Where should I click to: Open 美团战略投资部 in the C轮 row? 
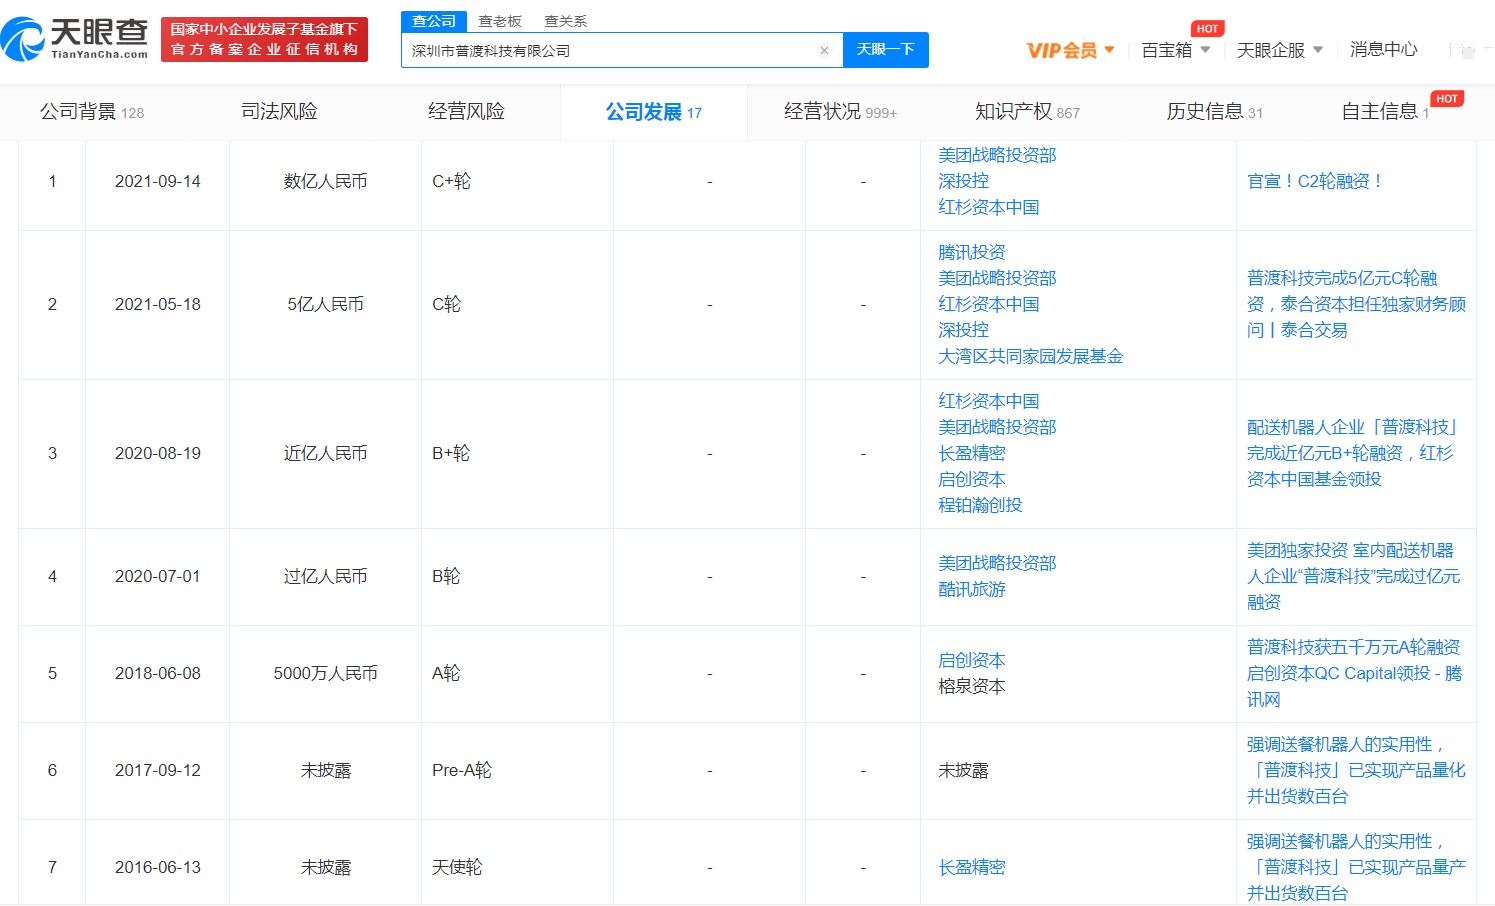tap(997, 278)
